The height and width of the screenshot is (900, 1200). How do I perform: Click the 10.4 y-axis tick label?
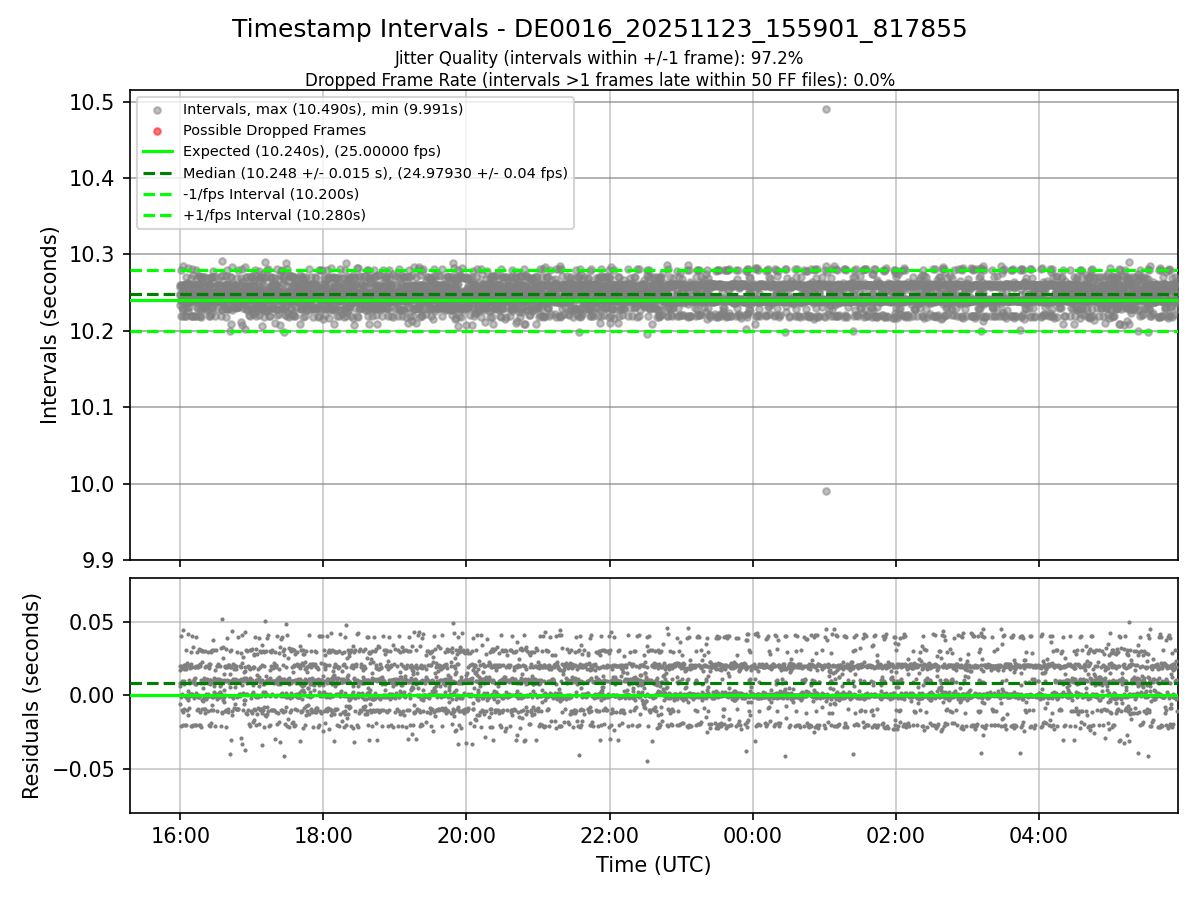click(93, 179)
